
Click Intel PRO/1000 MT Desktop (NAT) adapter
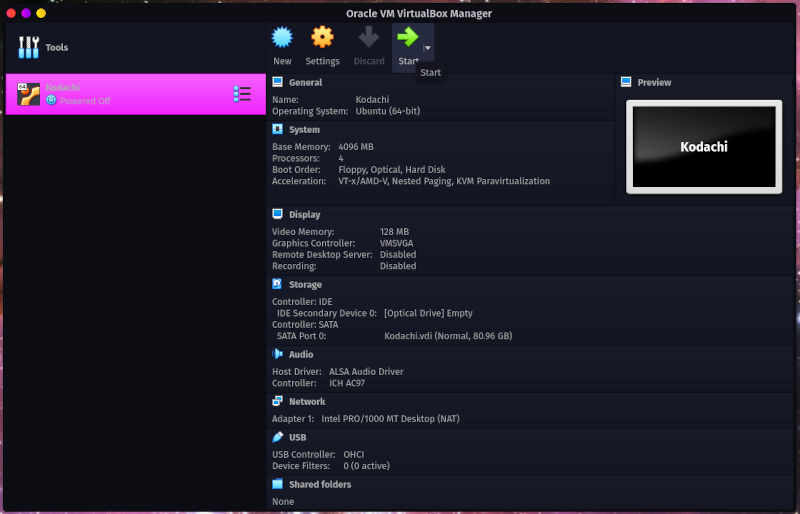[390, 419]
